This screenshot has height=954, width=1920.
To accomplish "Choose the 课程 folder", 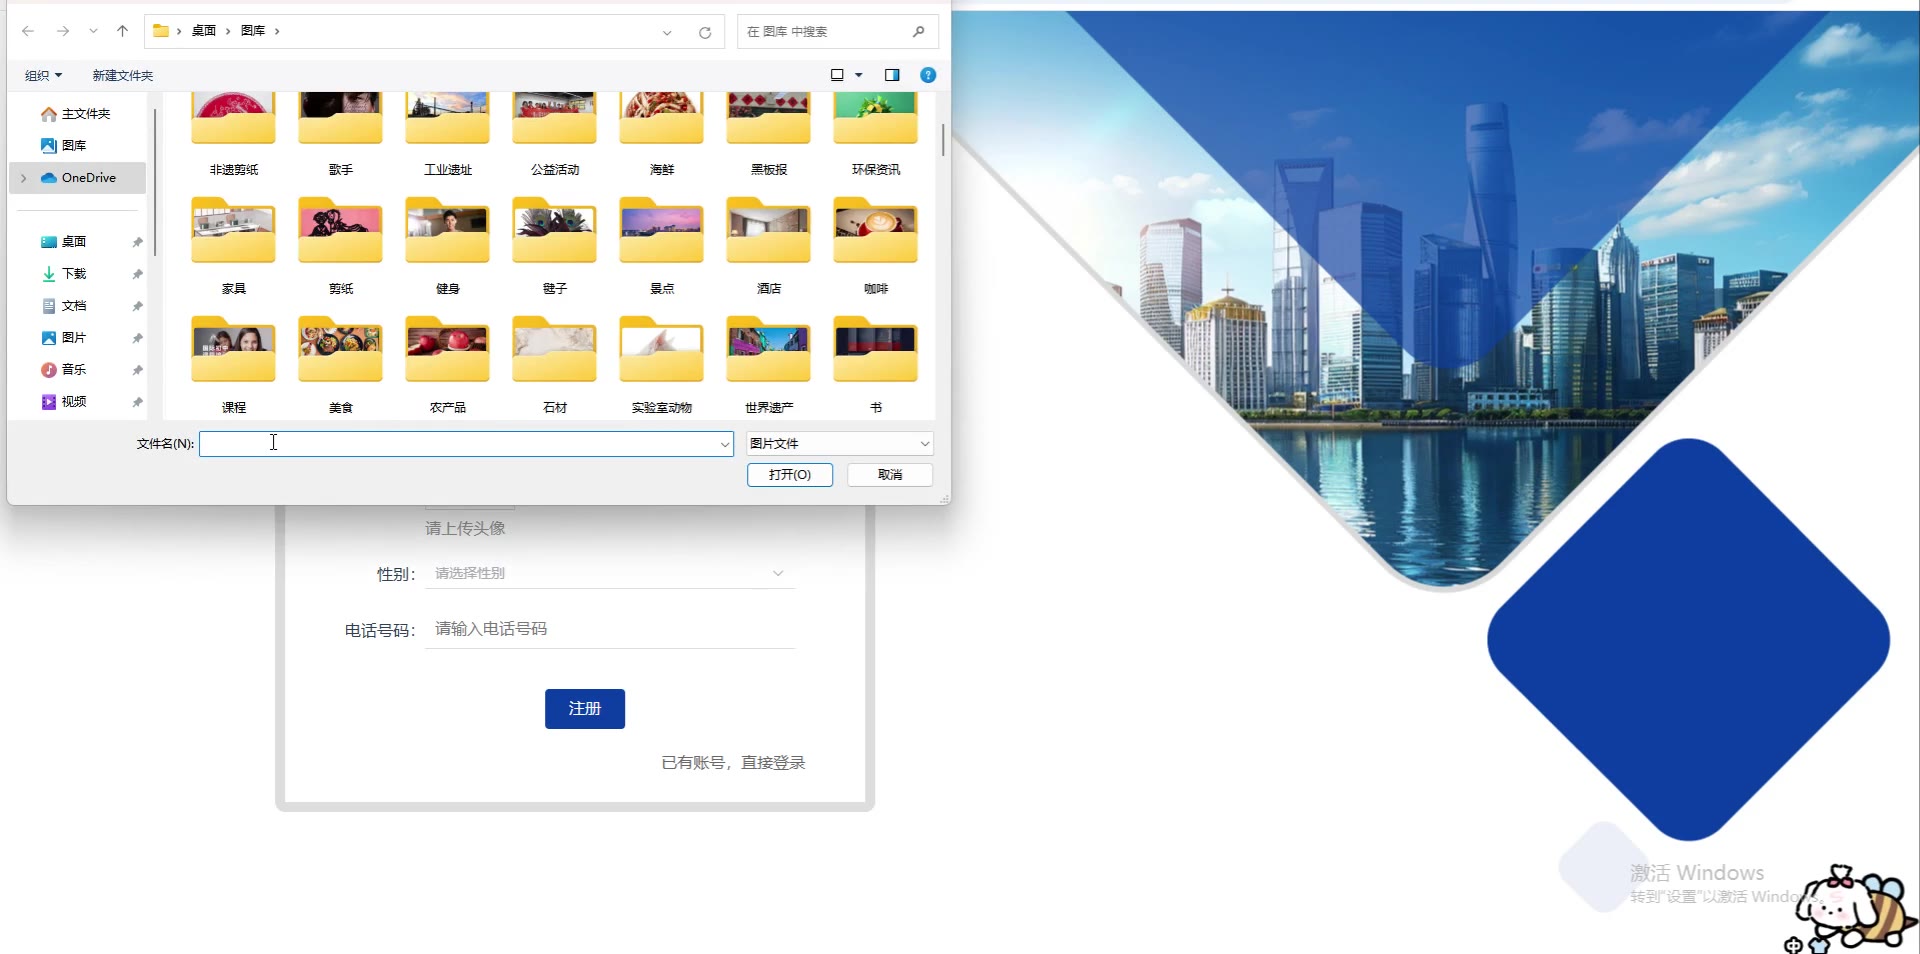I will coord(233,364).
